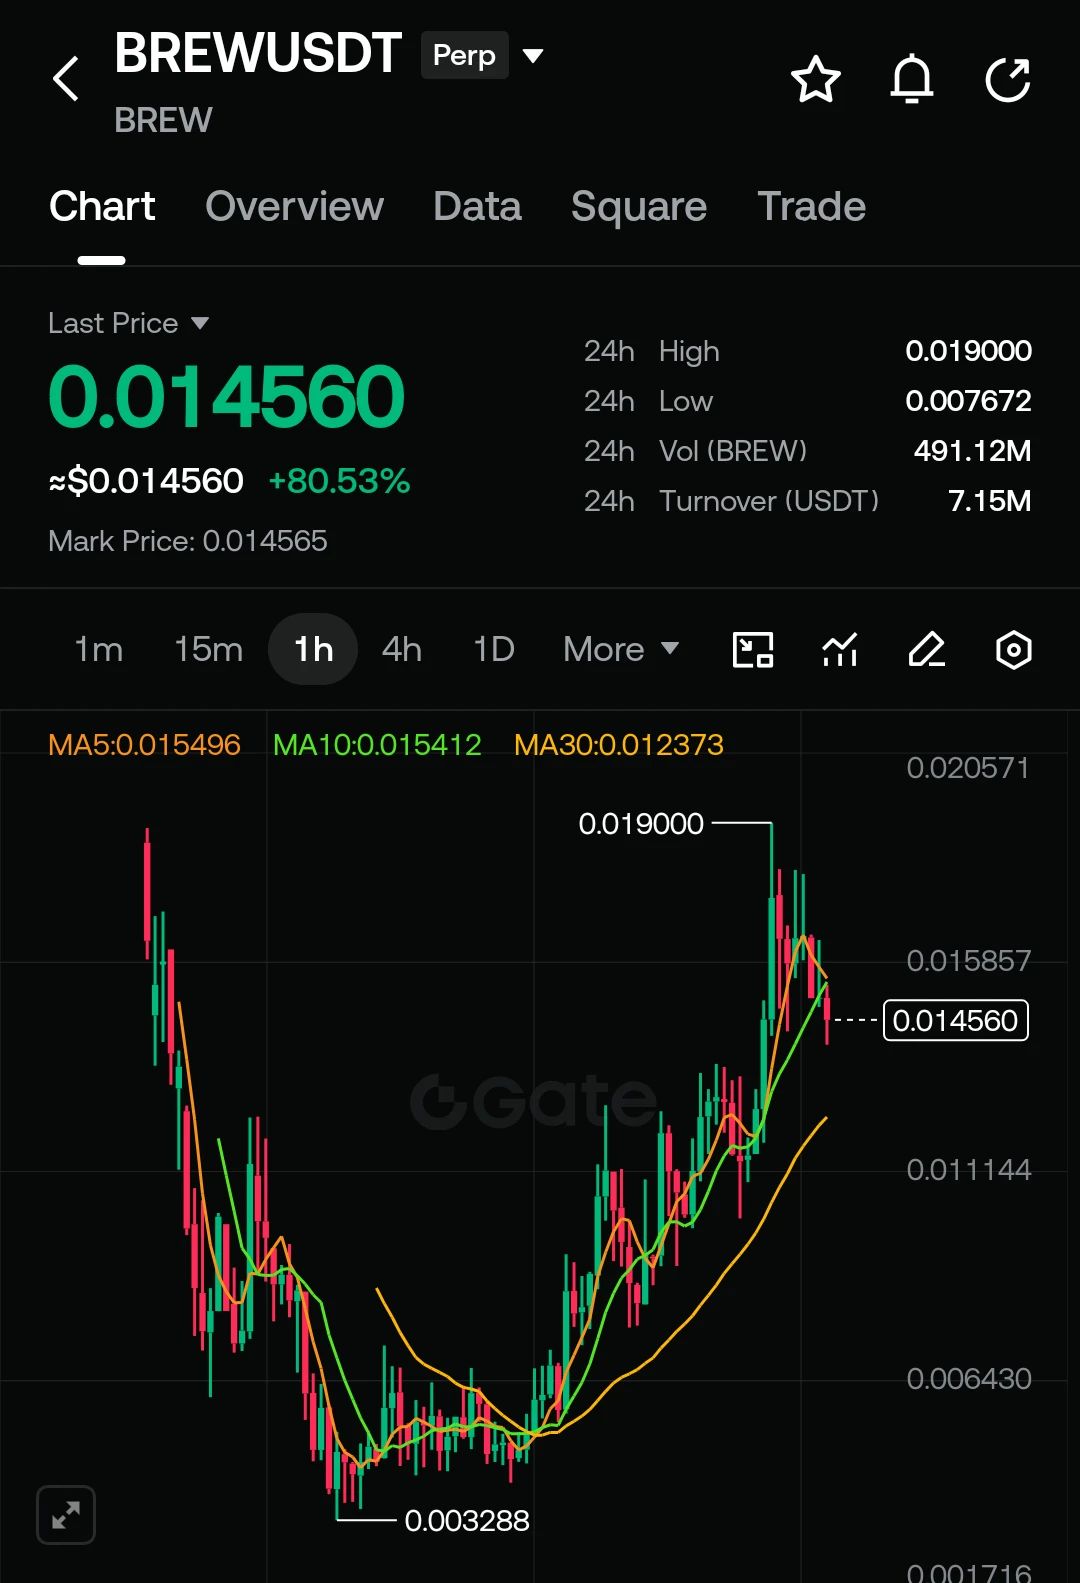Tap the 0.011144 price axis label
This screenshot has width=1080, height=1583.
[968, 1170]
